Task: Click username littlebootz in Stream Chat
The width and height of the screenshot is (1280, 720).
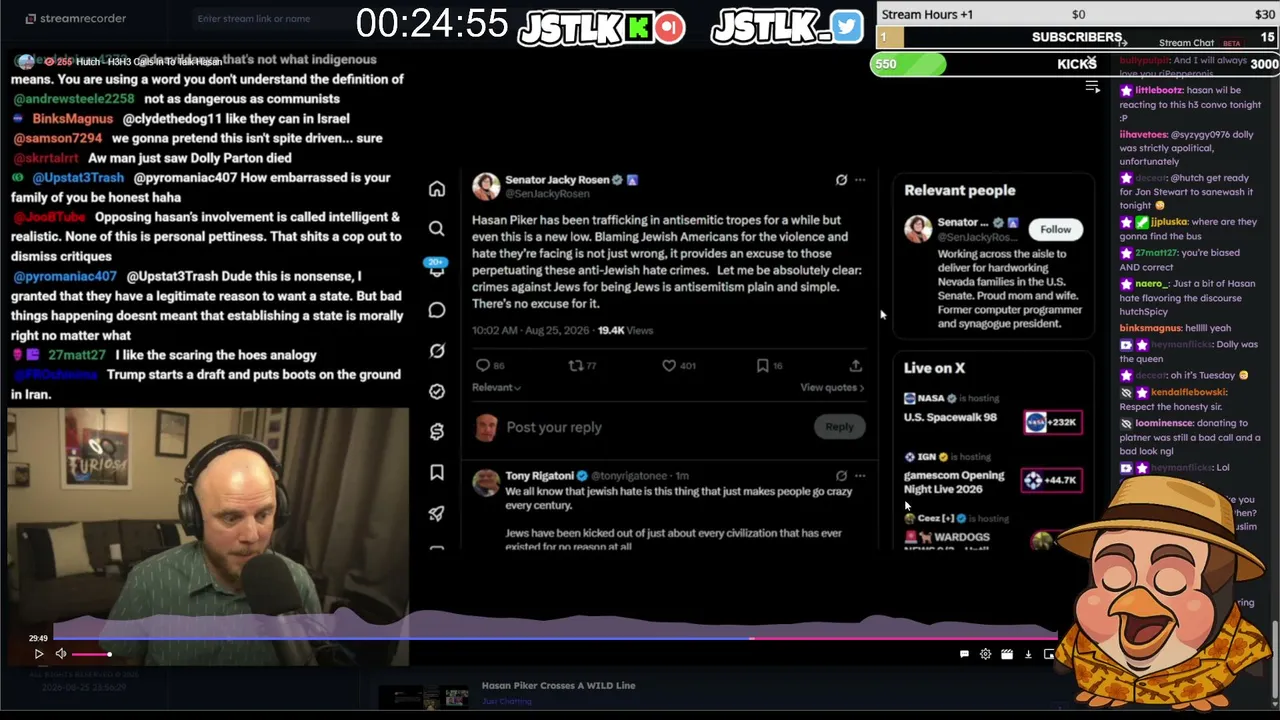Action: click(1158, 90)
